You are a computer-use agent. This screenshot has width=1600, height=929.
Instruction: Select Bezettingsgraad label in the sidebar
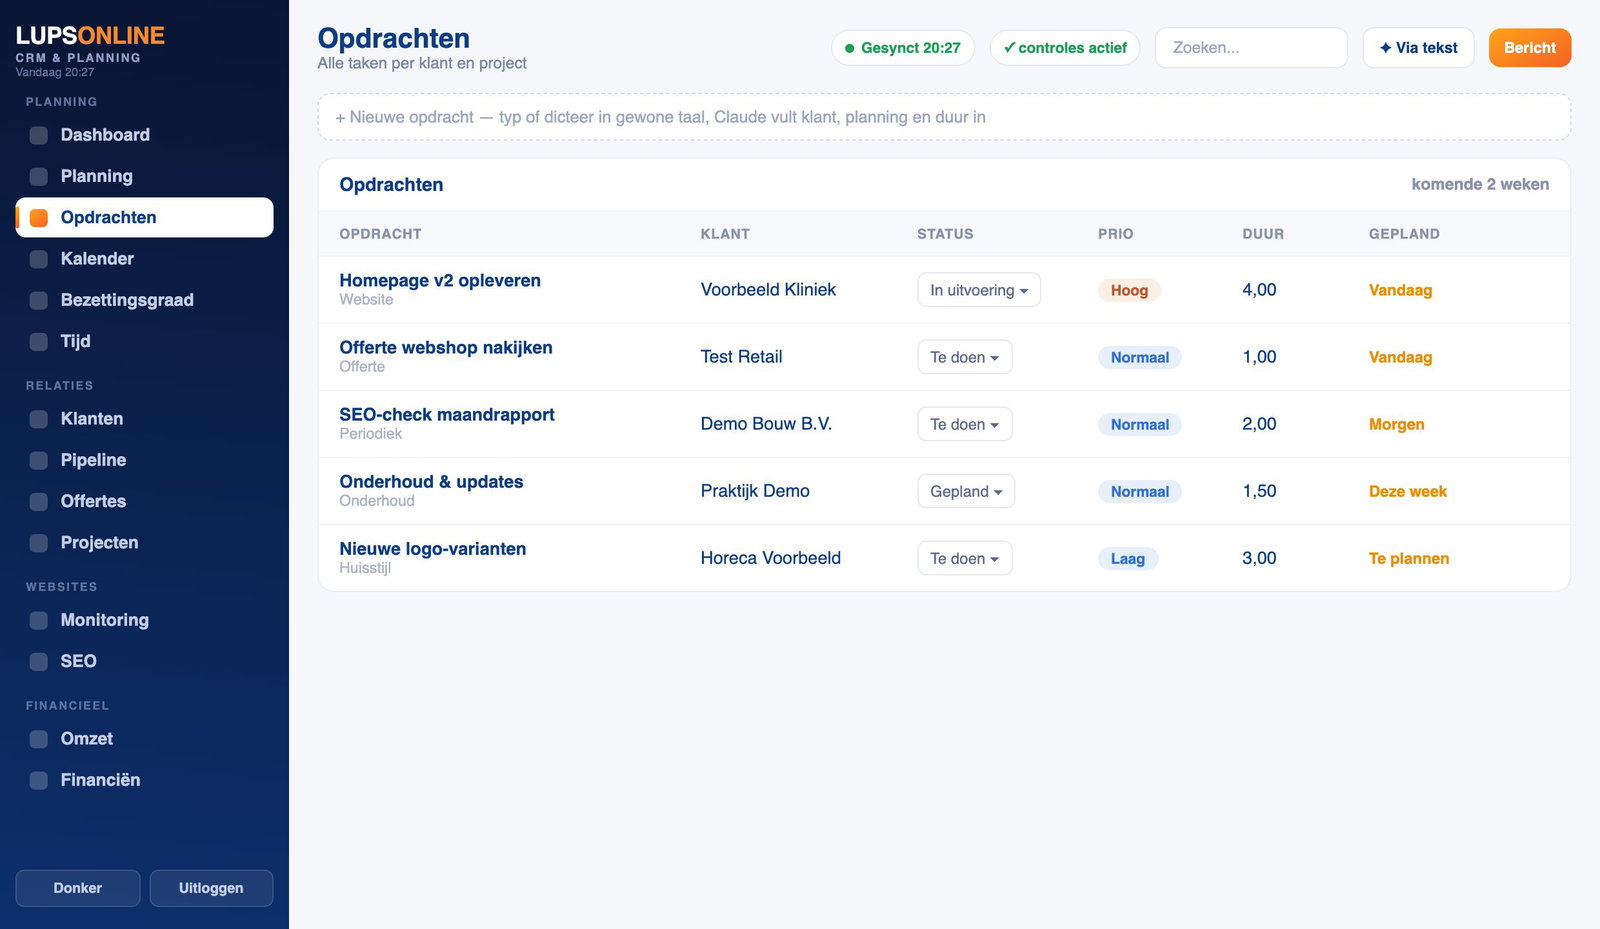click(x=127, y=300)
